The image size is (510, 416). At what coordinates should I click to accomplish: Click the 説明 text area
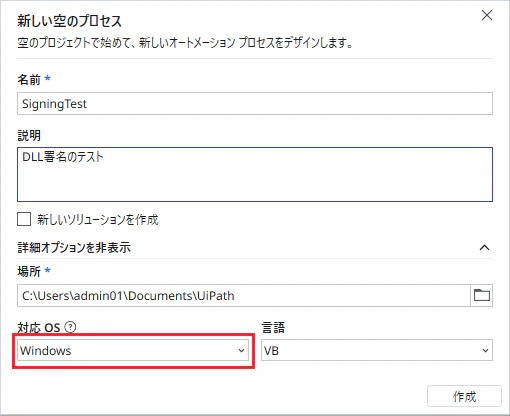click(x=255, y=174)
